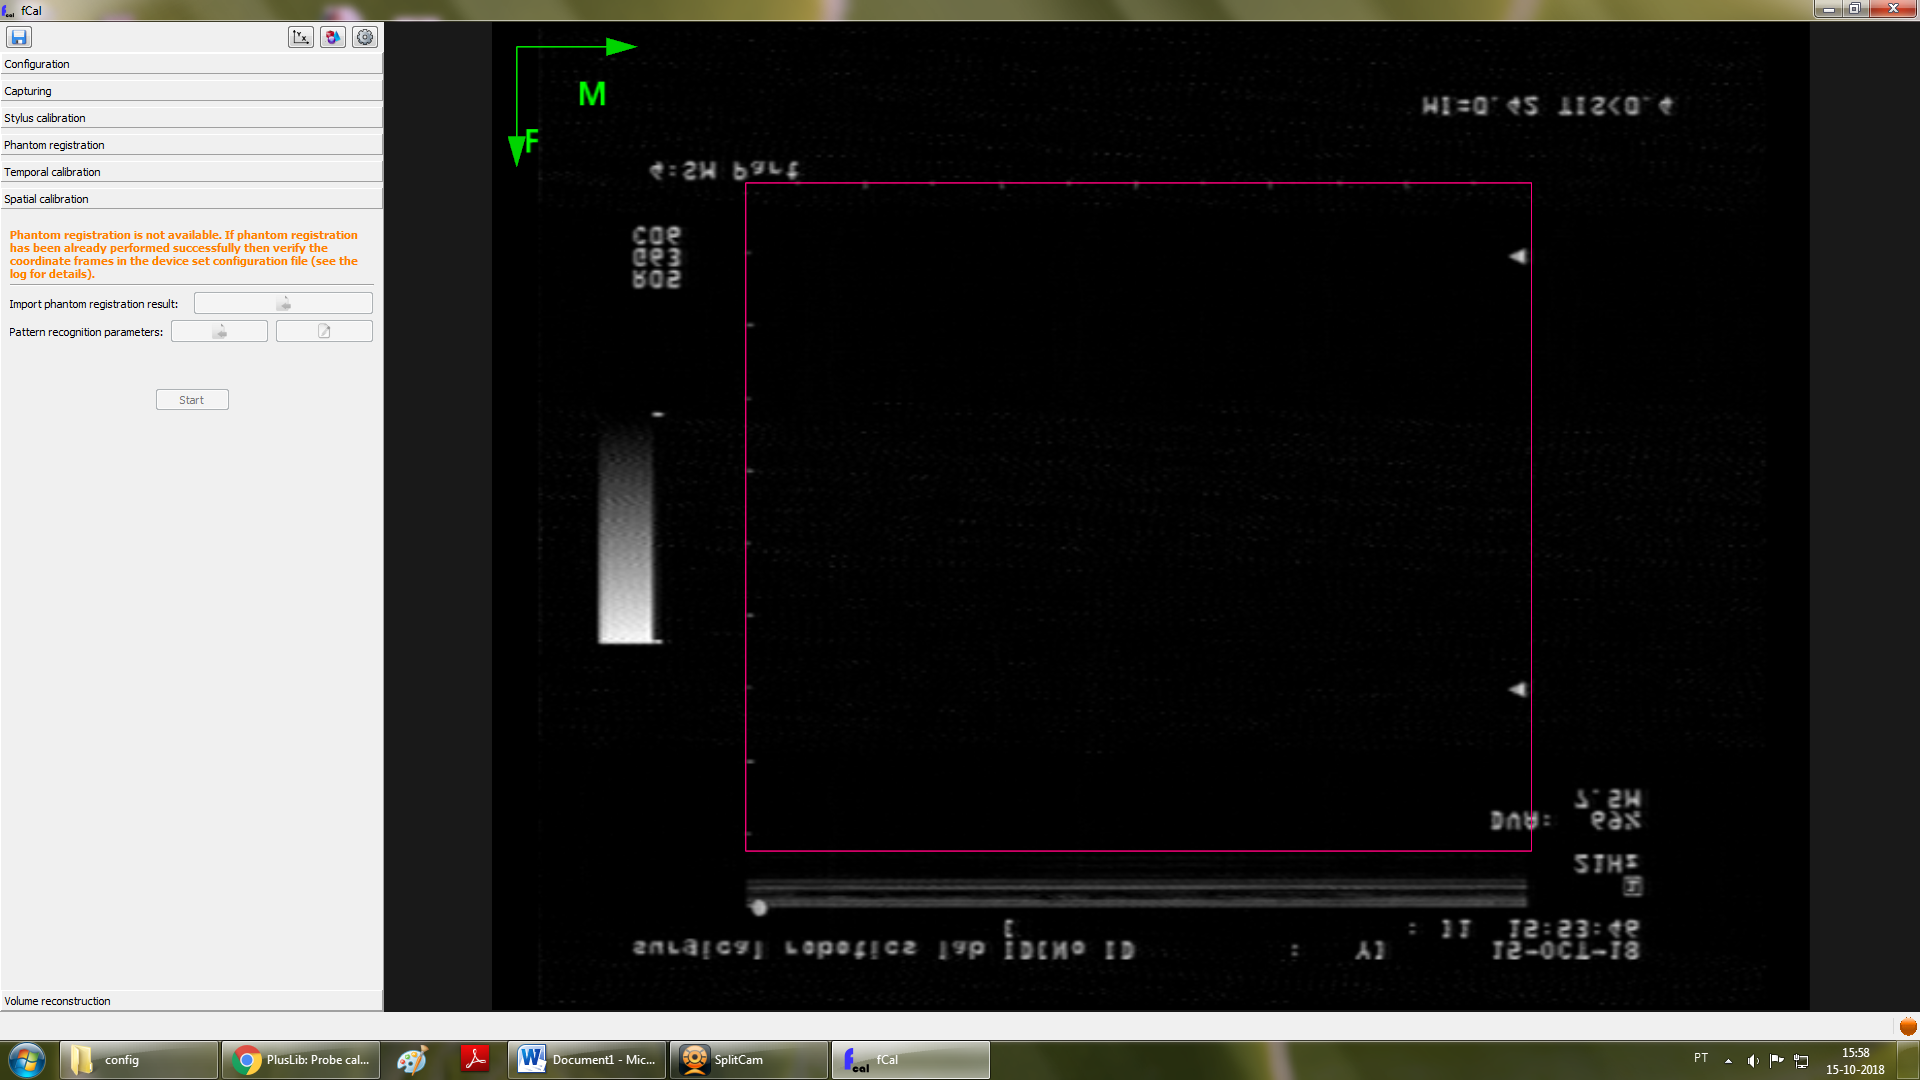Import phantom registration result via the file icon

(x=283, y=302)
